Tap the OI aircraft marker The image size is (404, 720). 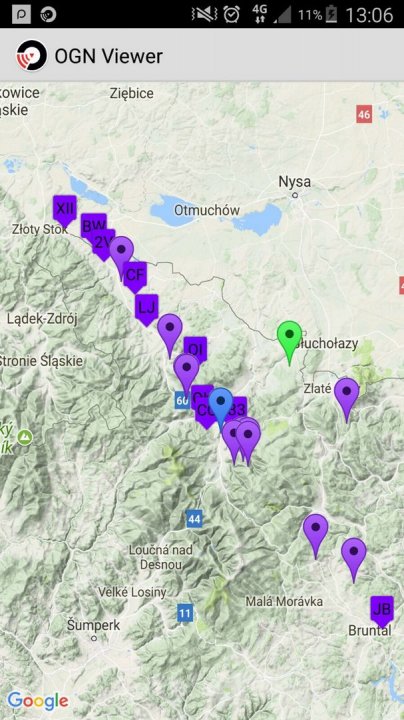[x=196, y=349]
